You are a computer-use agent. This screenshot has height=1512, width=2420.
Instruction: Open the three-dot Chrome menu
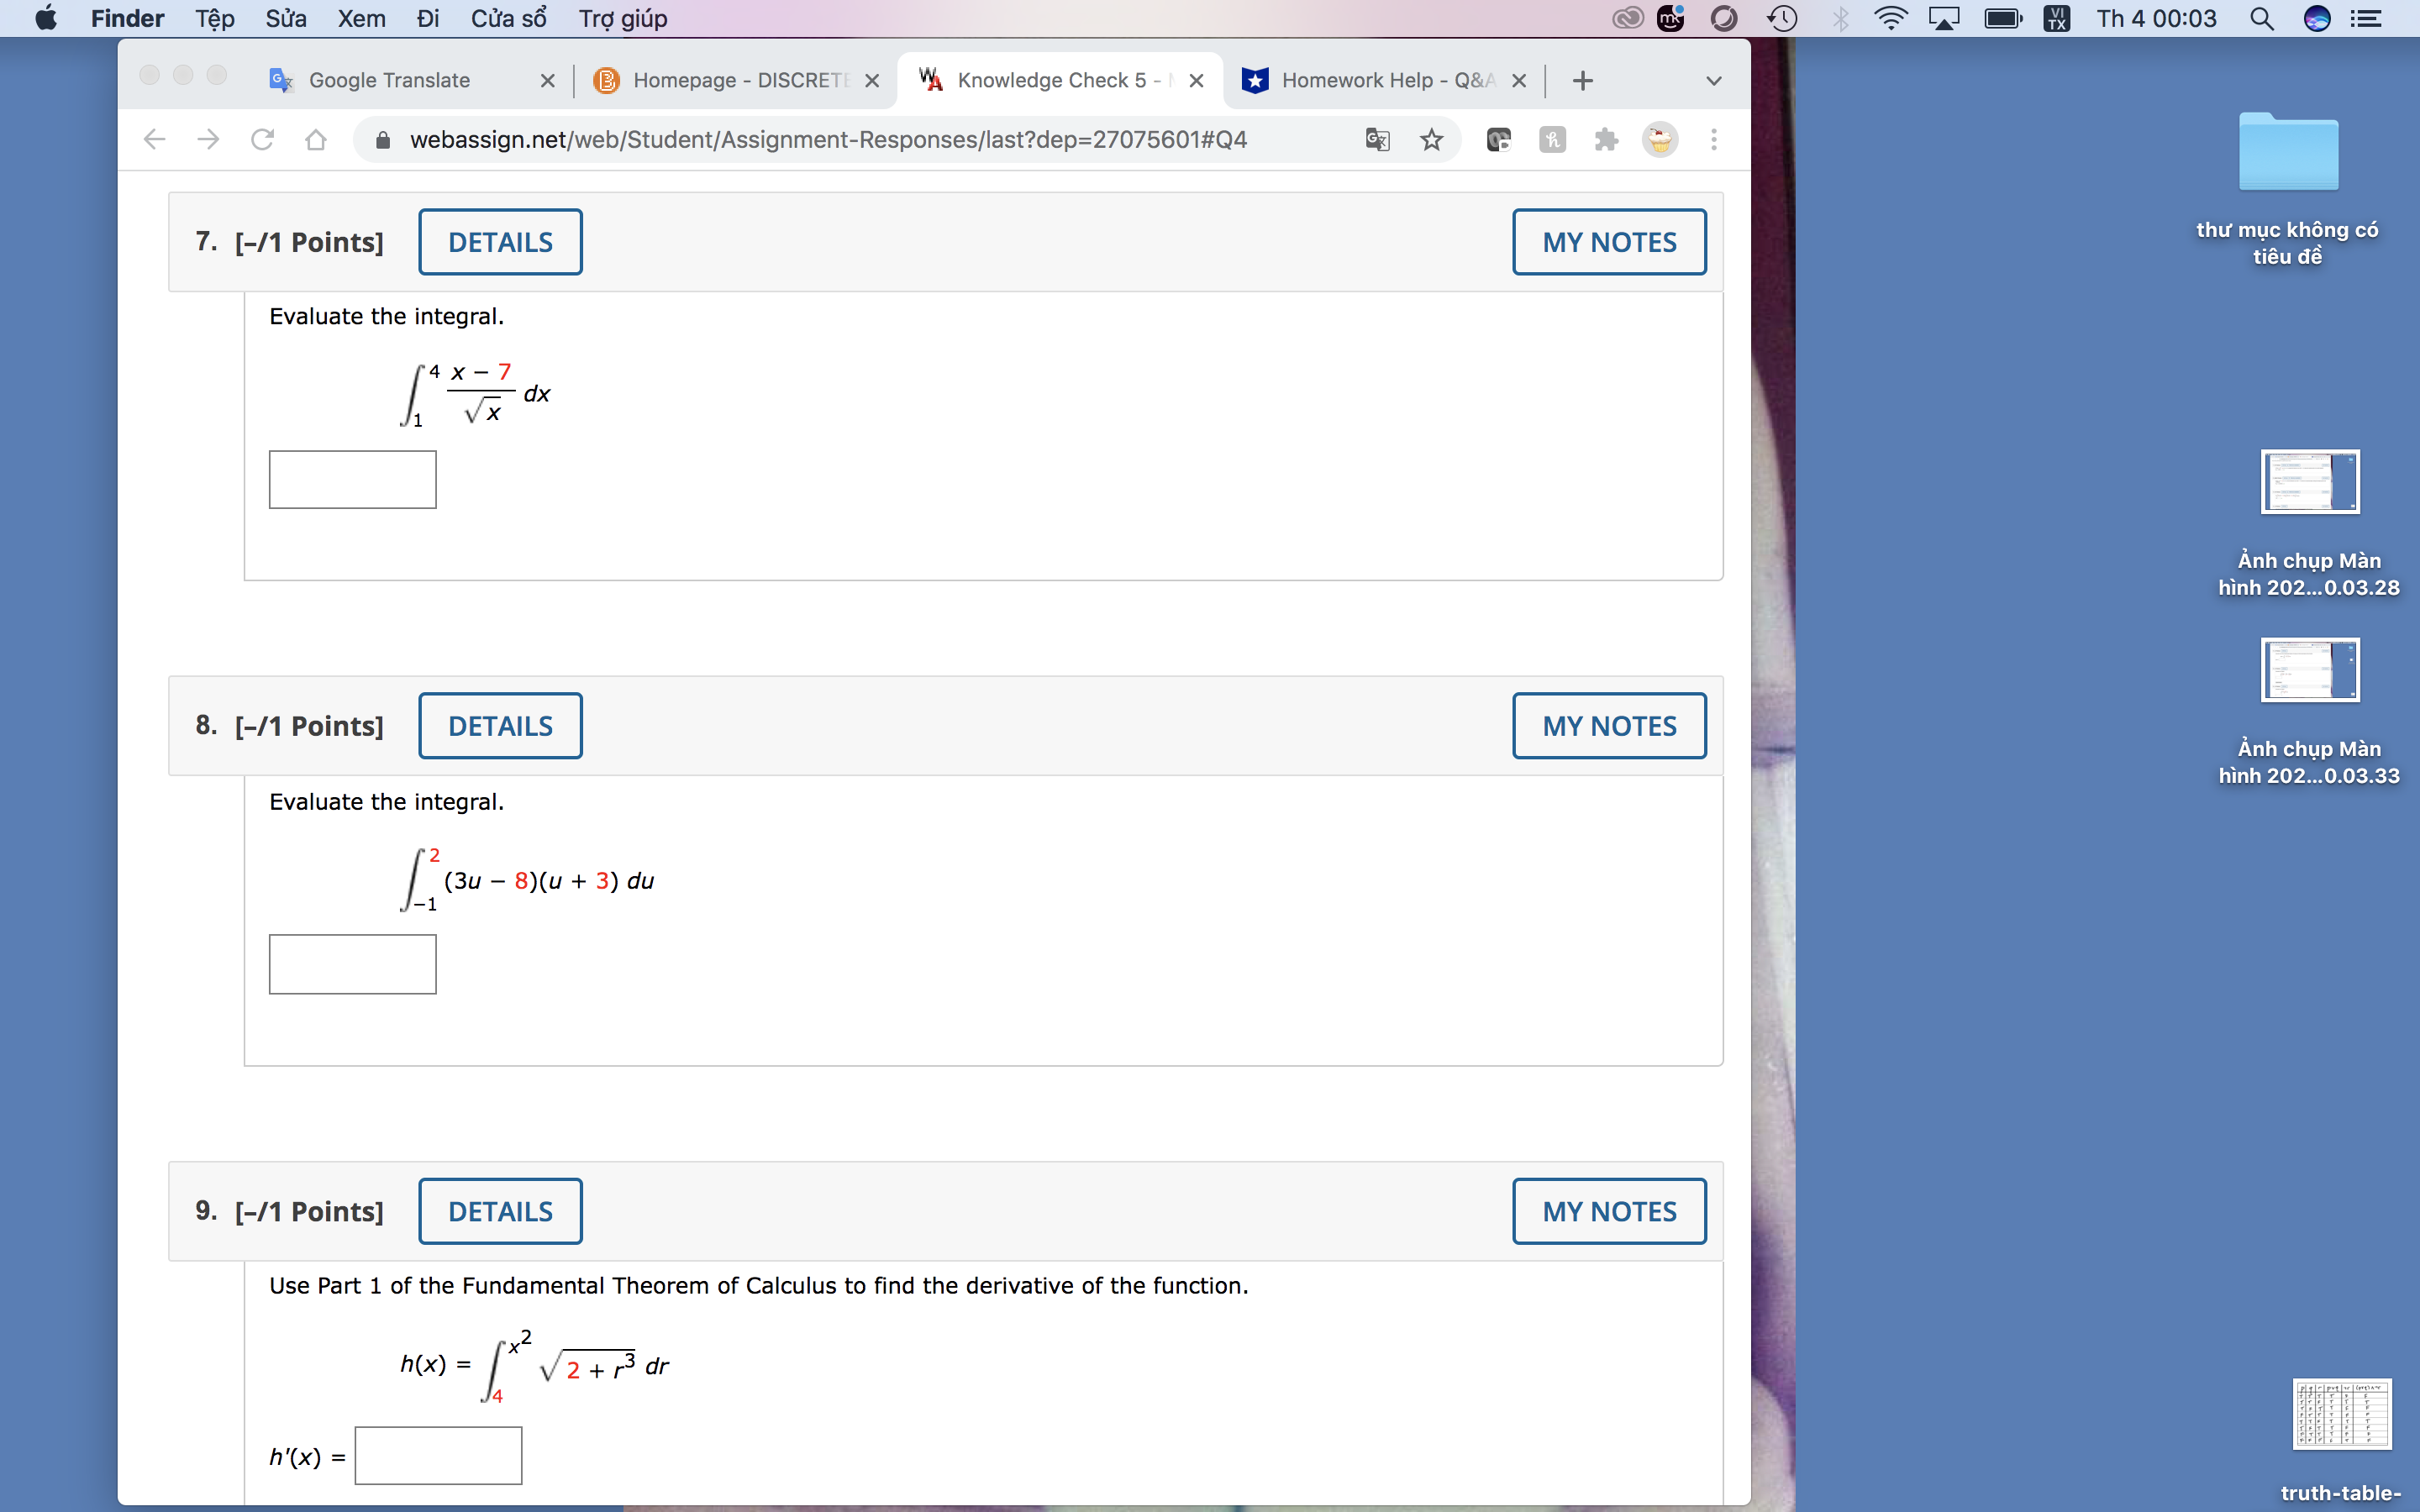(x=1713, y=140)
